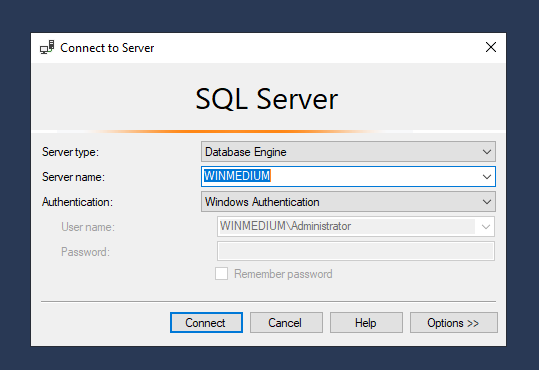Open the Server type dropdown
This screenshot has width=539, height=370.
click(x=348, y=152)
